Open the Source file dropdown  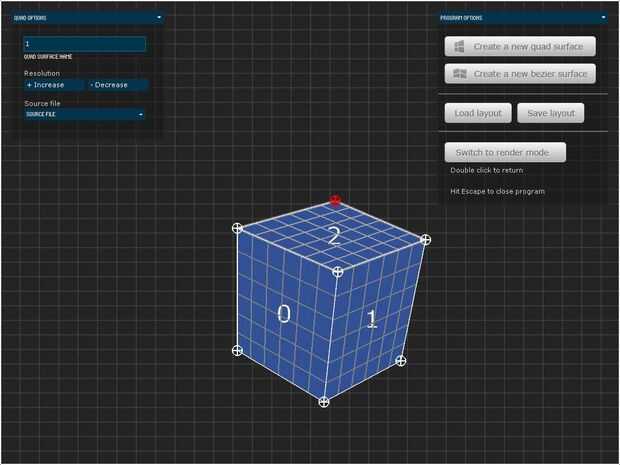pos(84,114)
